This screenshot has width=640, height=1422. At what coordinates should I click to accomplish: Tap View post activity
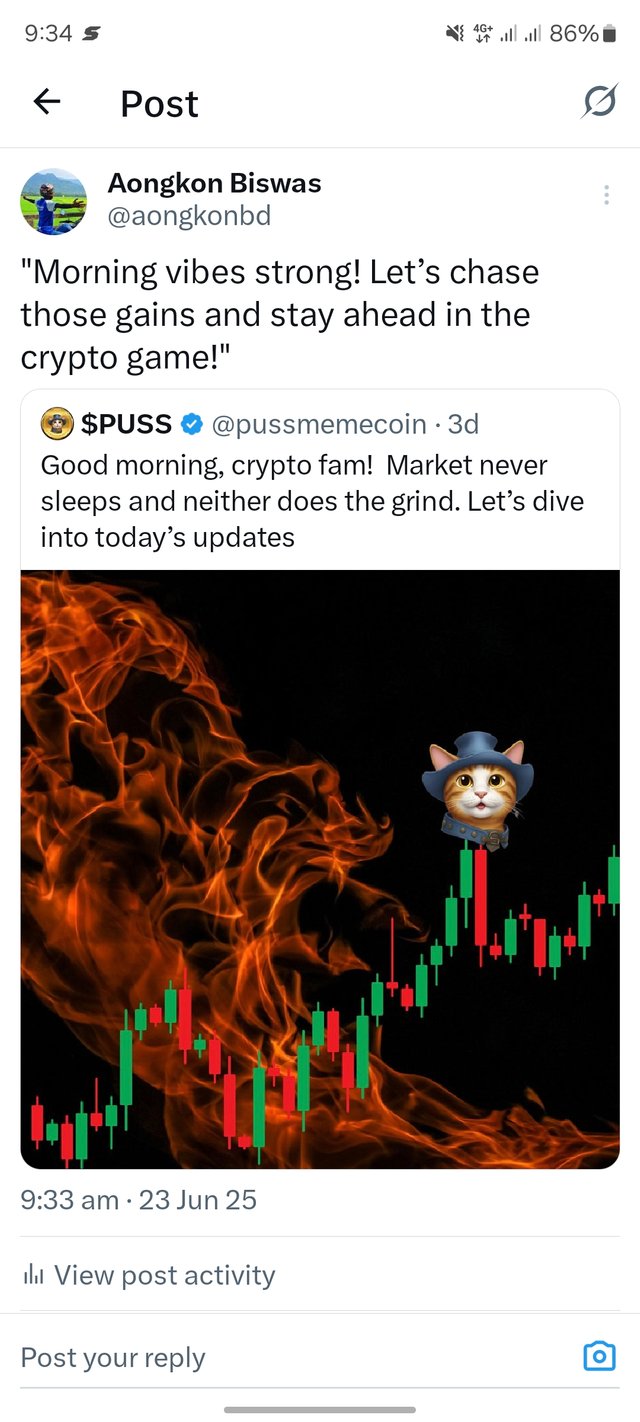click(x=164, y=1275)
